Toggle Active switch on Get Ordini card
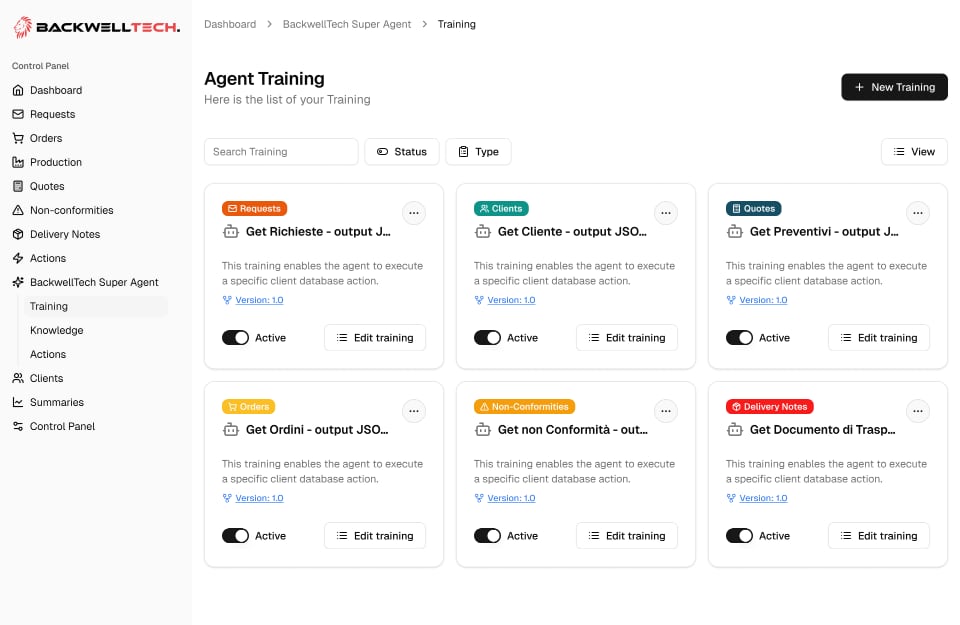 [x=235, y=536]
